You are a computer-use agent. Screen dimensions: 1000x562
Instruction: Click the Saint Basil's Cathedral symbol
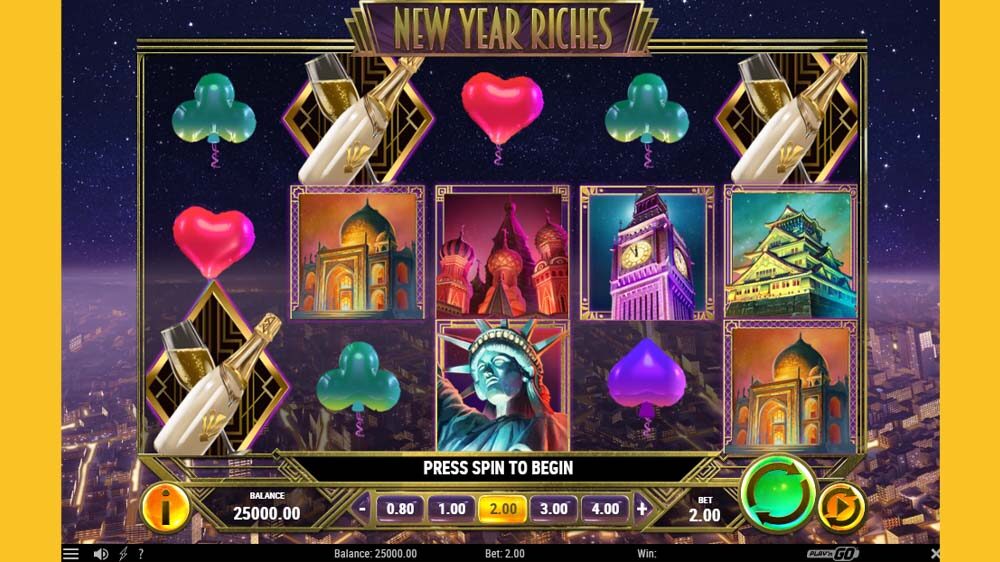[x=503, y=253]
